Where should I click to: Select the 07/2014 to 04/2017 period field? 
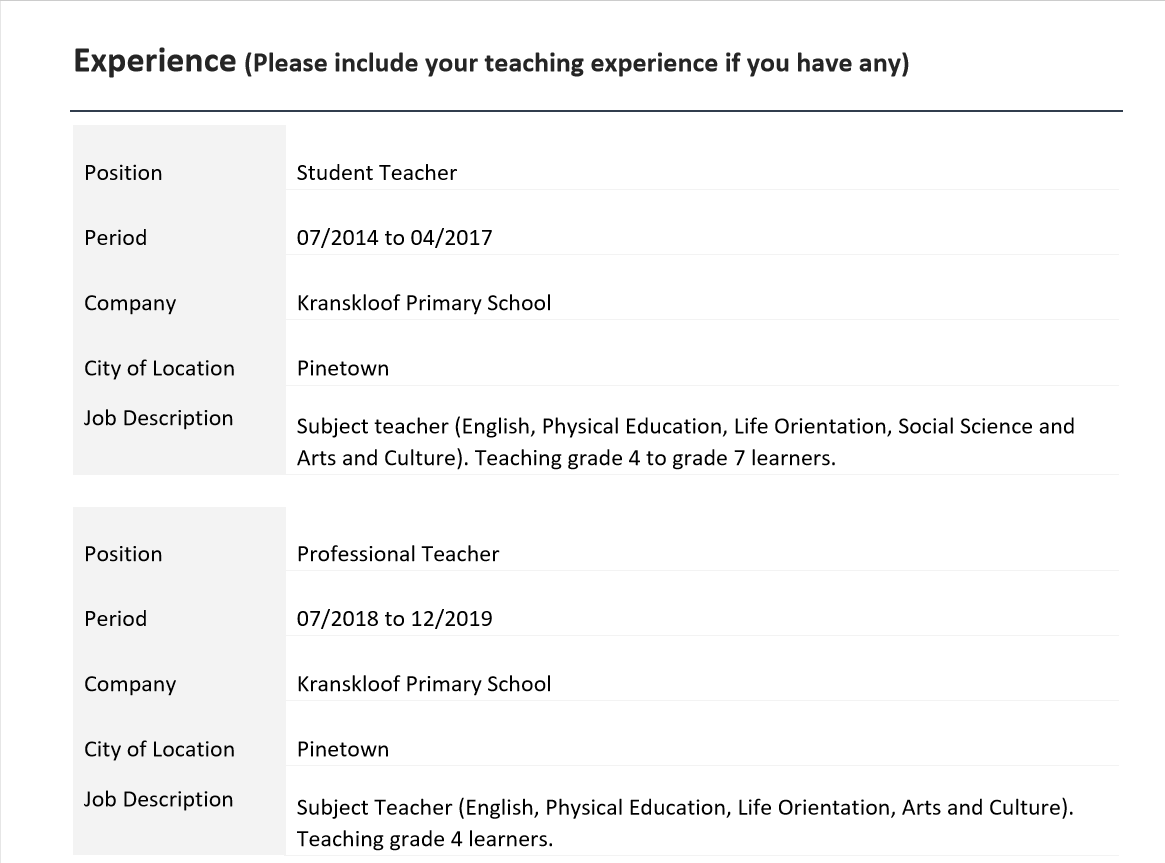click(x=394, y=238)
